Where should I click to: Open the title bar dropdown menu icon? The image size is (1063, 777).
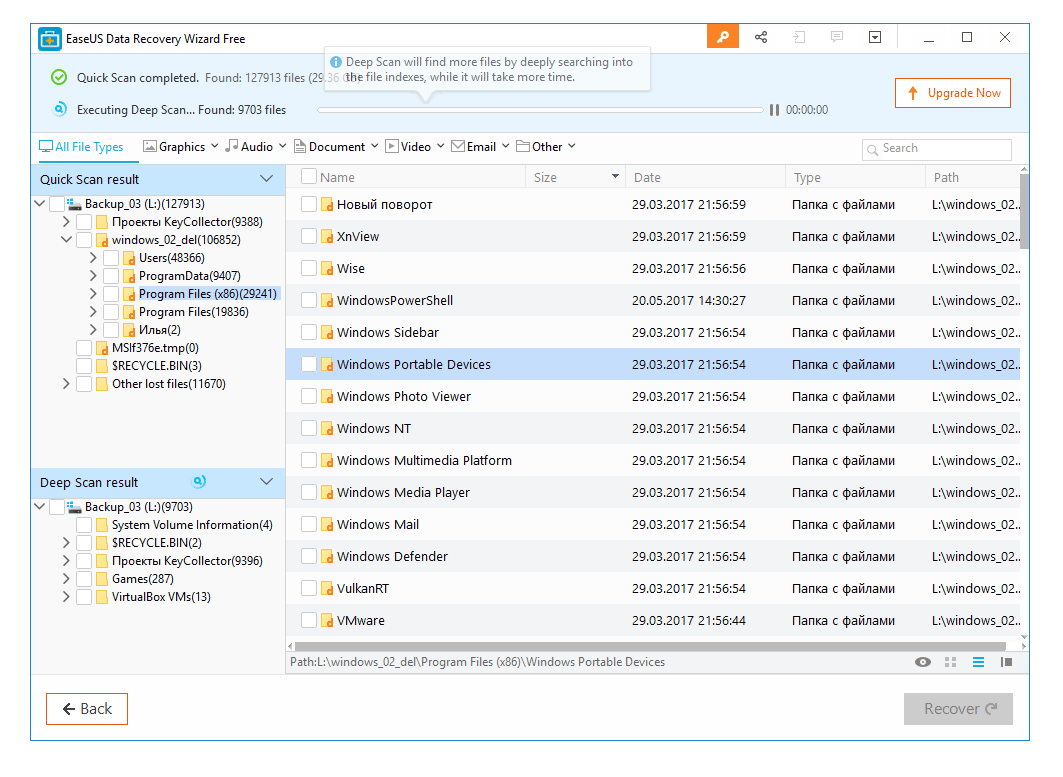tap(875, 37)
